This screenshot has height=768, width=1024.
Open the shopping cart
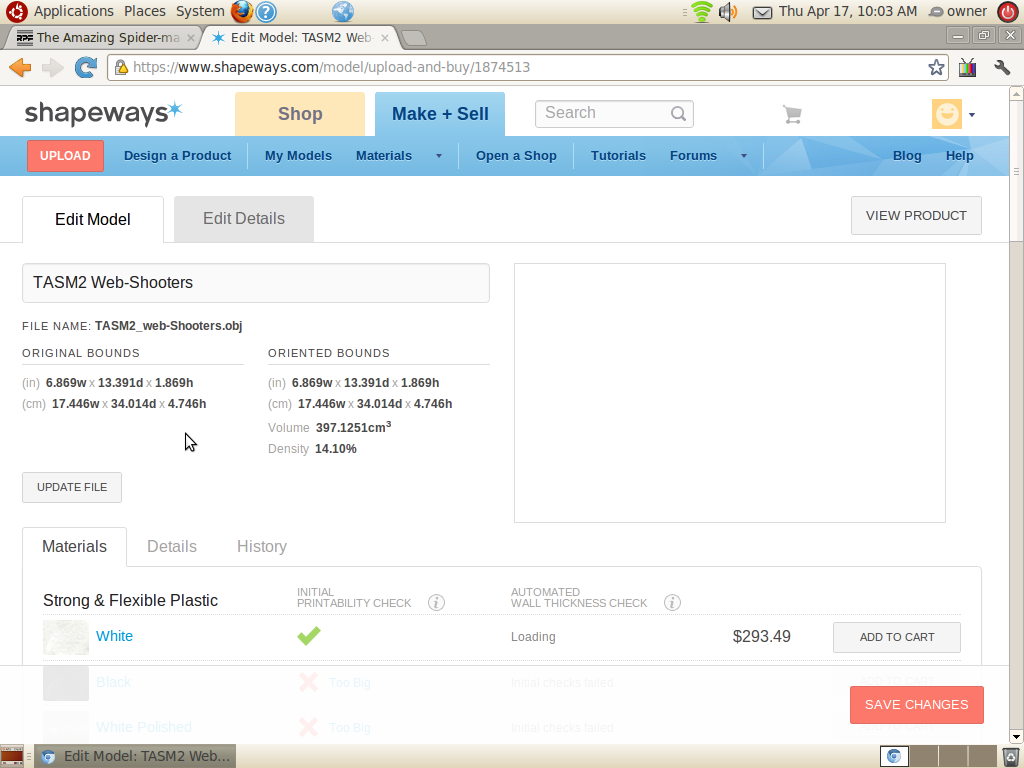pyautogui.click(x=792, y=114)
